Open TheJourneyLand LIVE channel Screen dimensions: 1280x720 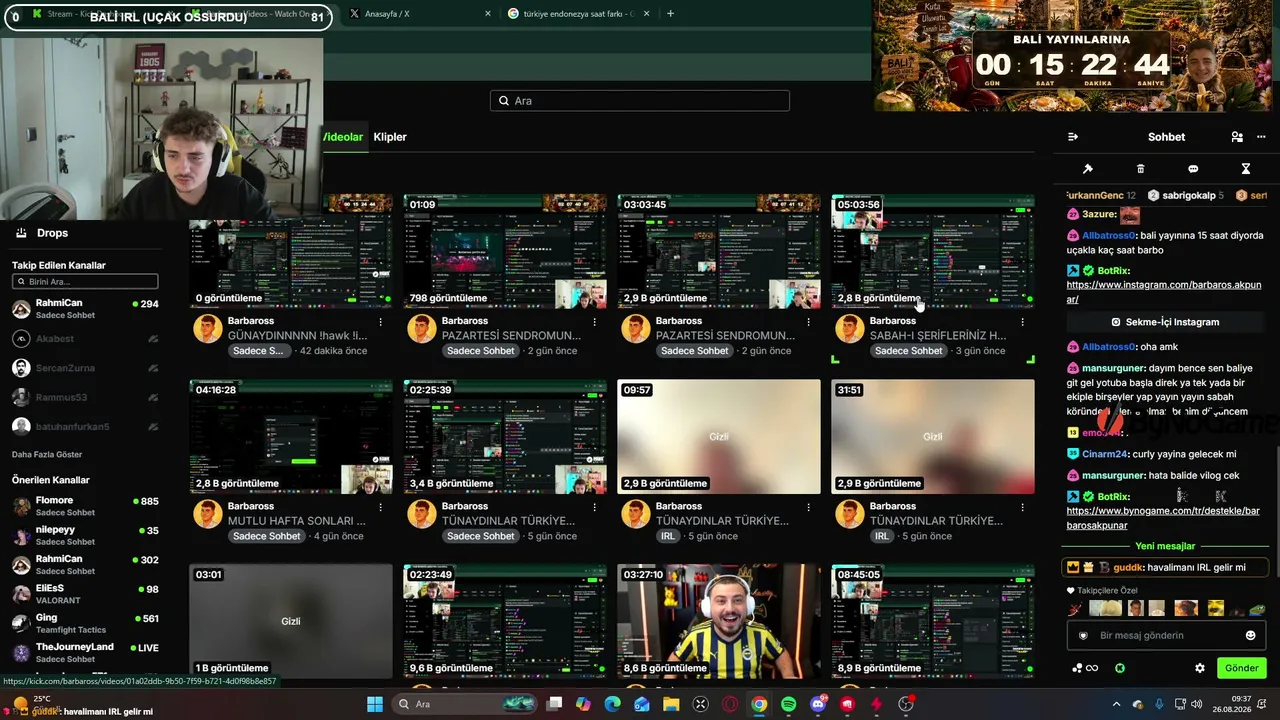click(x=85, y=652)
